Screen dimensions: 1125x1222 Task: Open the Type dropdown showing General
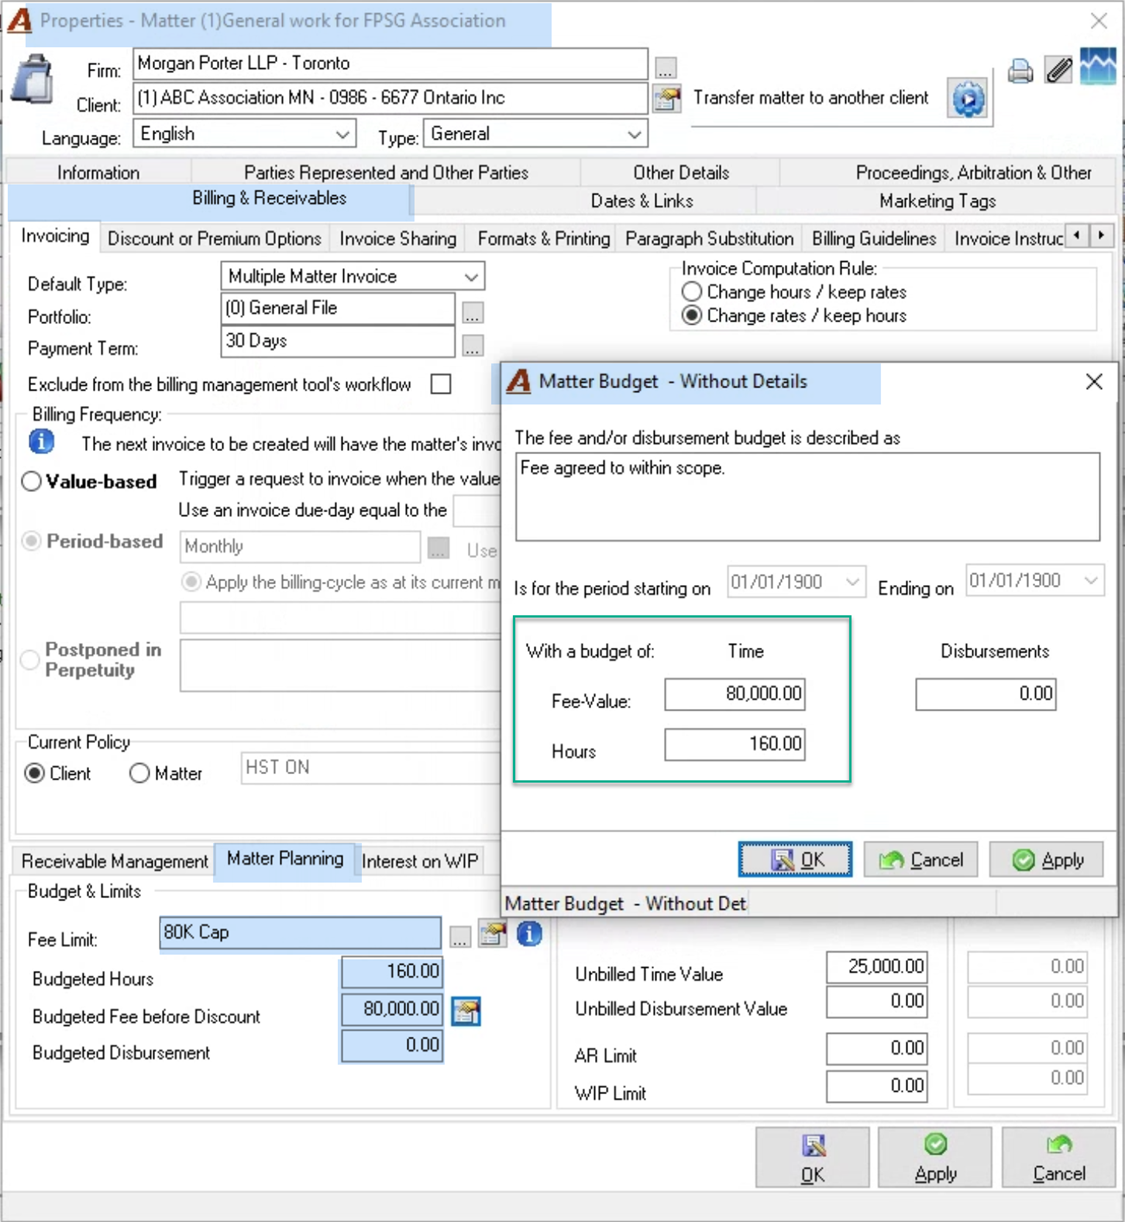pyautogui.click(x=634, y=134)
